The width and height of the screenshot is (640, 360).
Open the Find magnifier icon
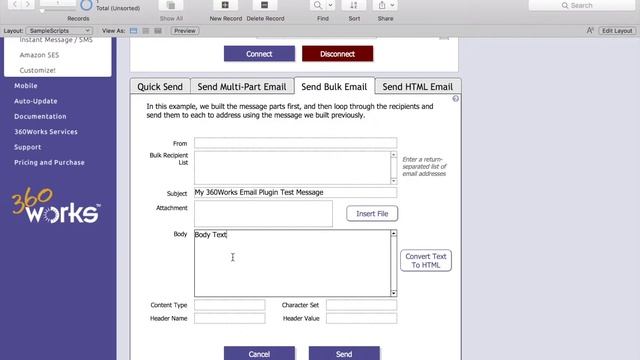318,5
